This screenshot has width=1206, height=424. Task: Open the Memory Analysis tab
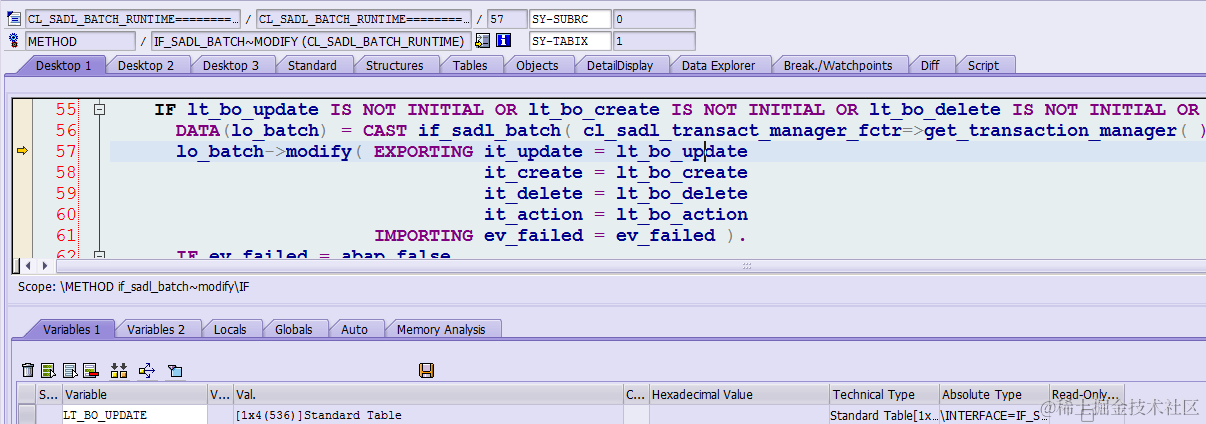[x=441, y=329]
